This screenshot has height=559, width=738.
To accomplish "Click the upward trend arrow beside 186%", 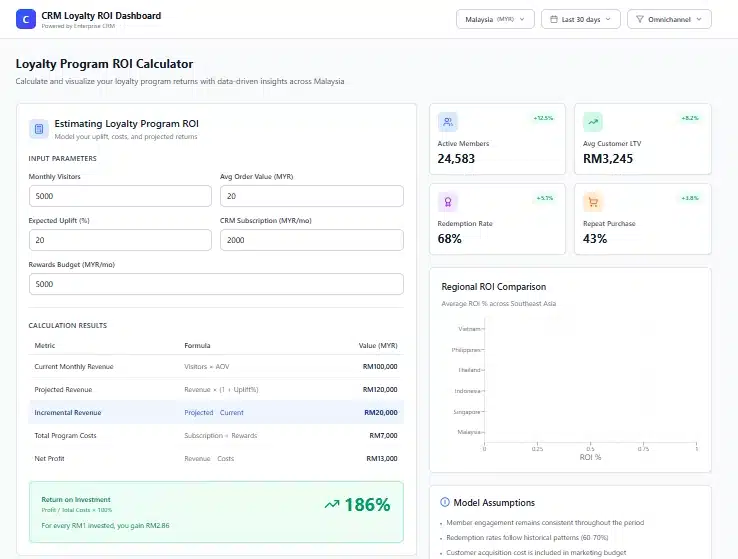I will [332, 505].
